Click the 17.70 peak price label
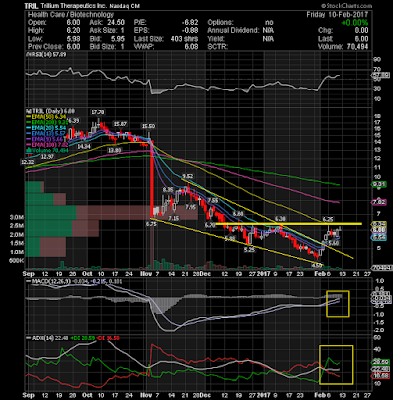This screenshot has width=393, height=400. (x=98, y=112)
